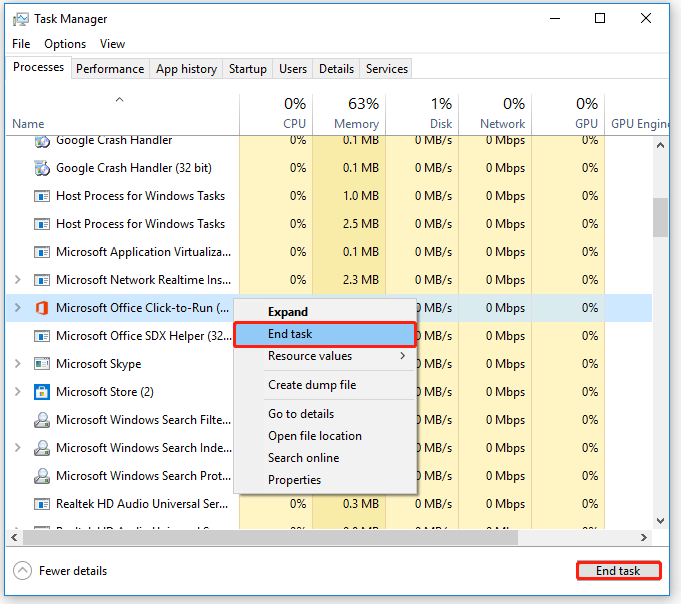Expand the Microsoft Office Click-to-Run process group
Image resolution: width=681 pixels, height=604 pixels.
tap(17, 307)
